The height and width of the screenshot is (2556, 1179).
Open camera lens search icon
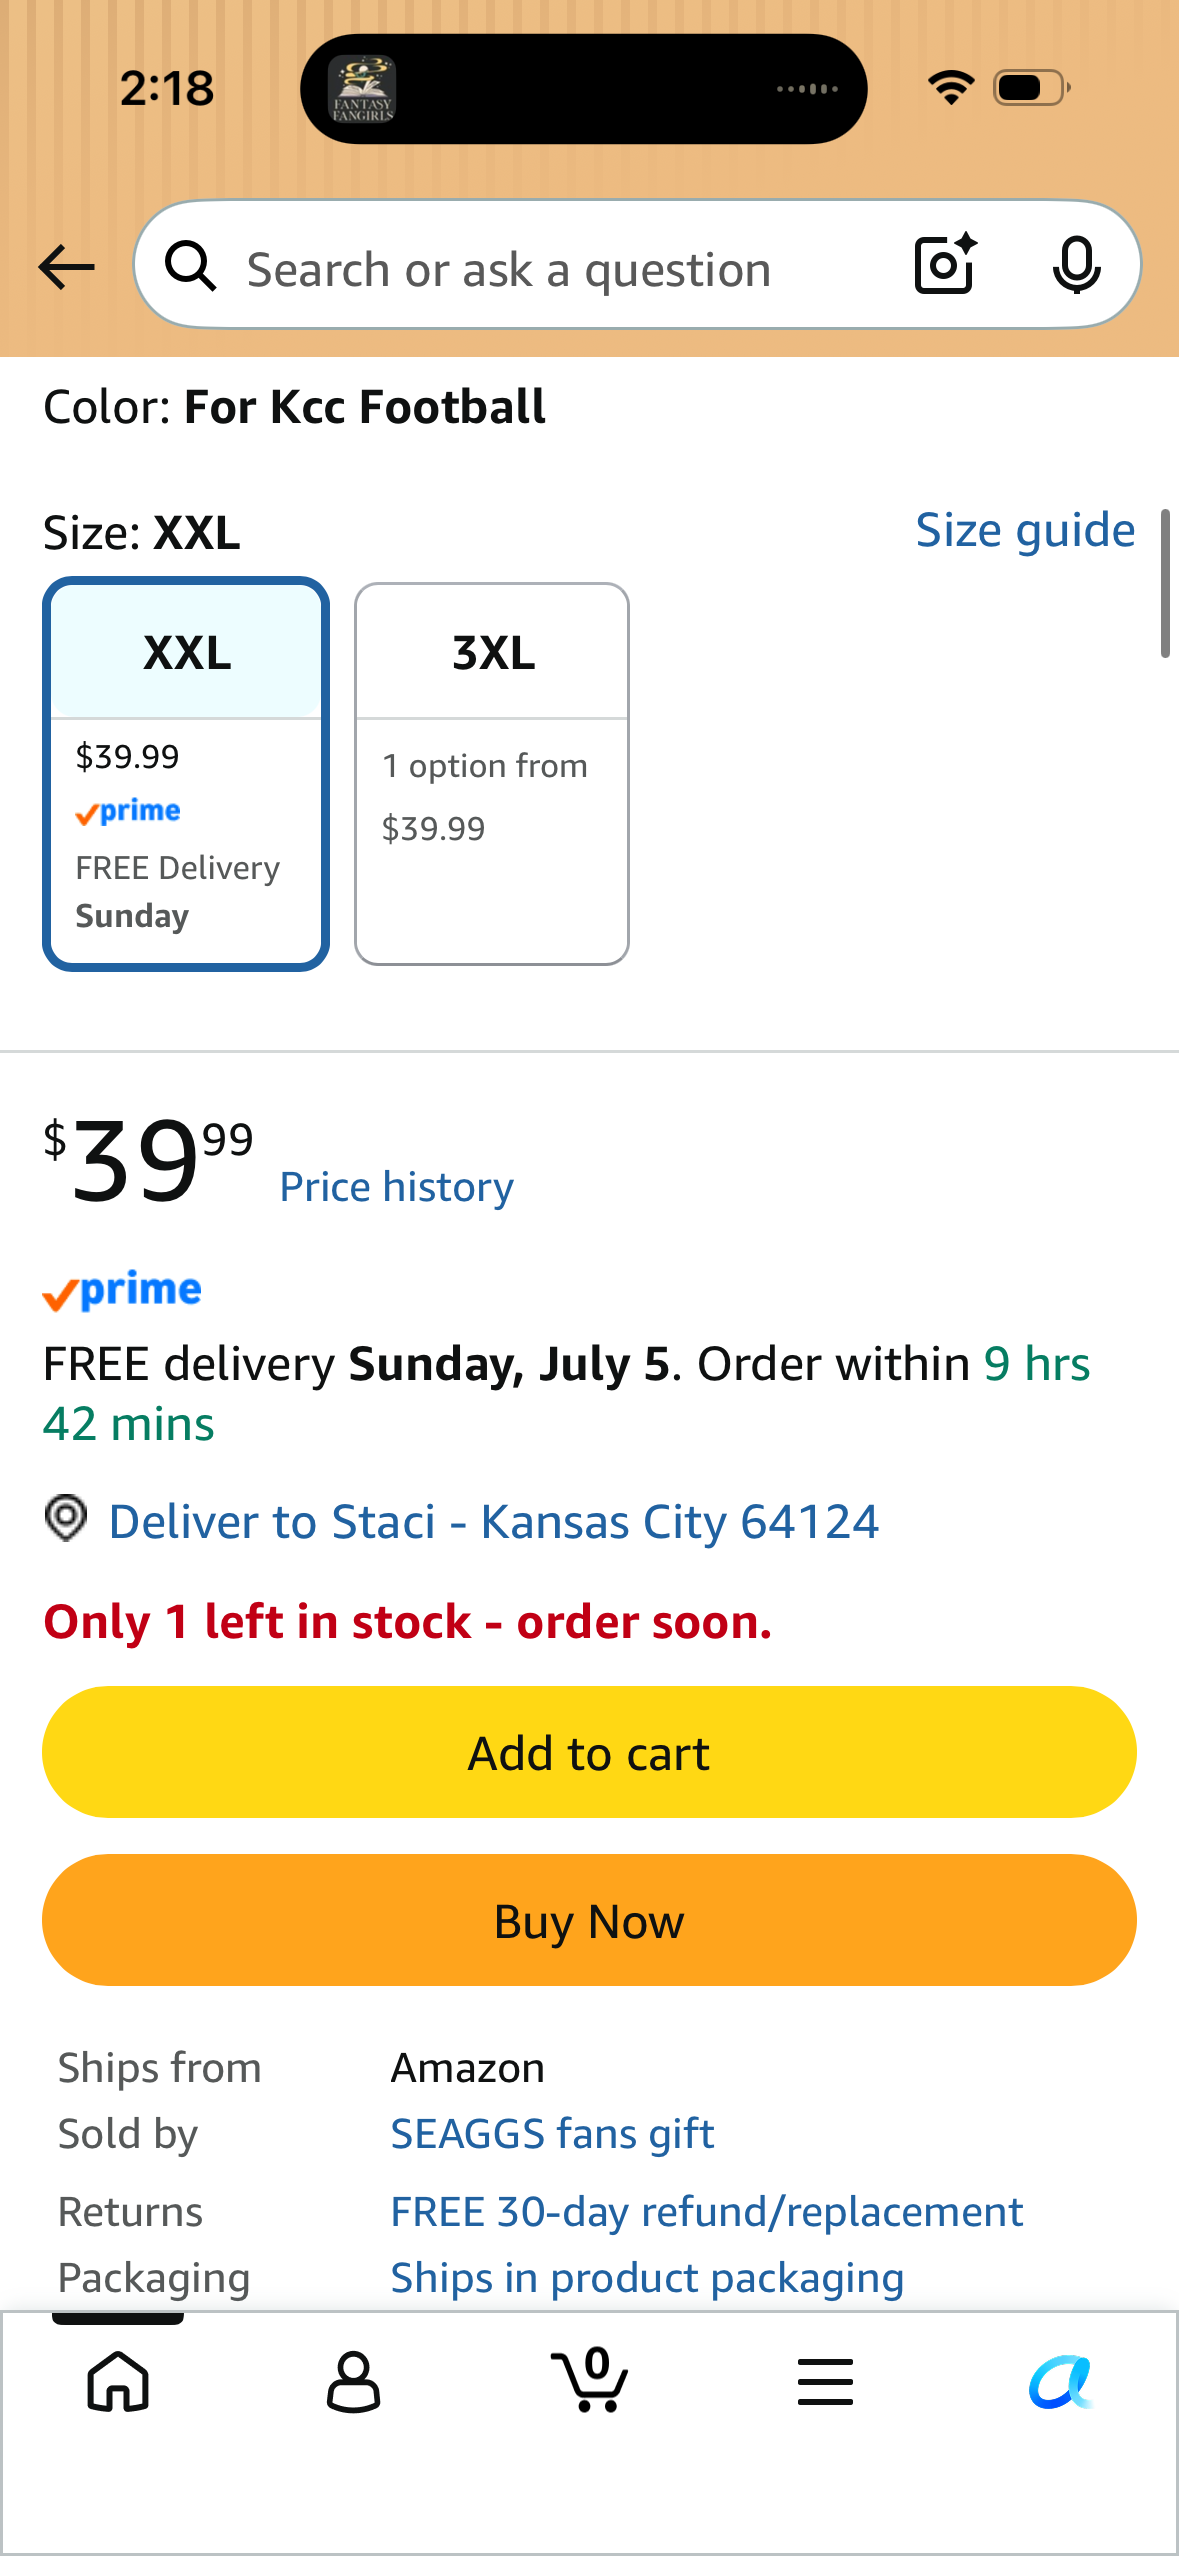[x=946, y=264]
